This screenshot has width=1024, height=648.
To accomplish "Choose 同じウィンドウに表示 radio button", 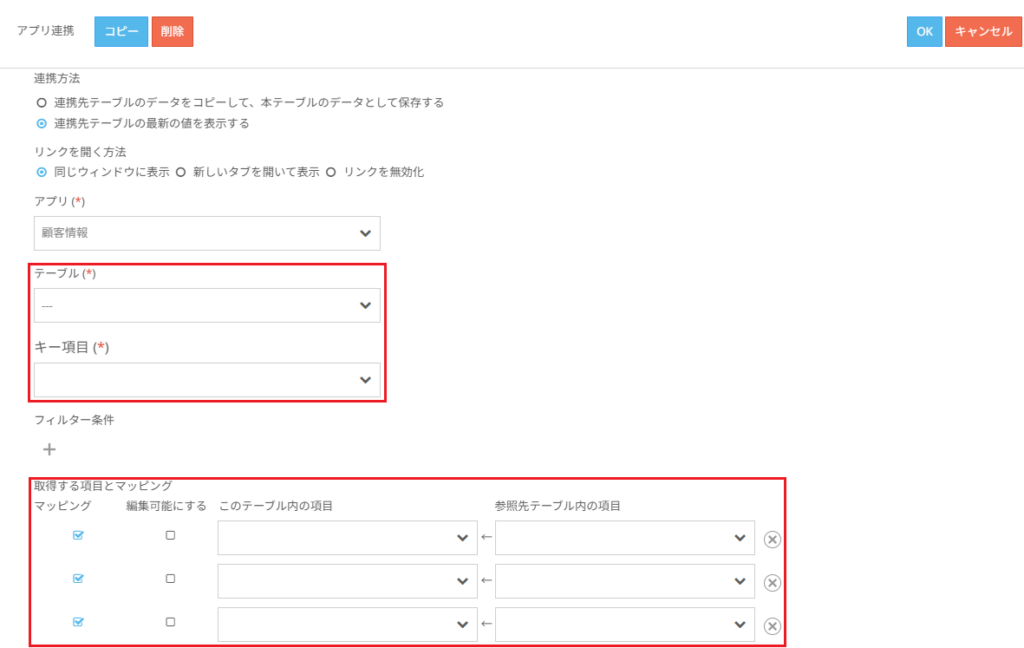I will point(41,172).
